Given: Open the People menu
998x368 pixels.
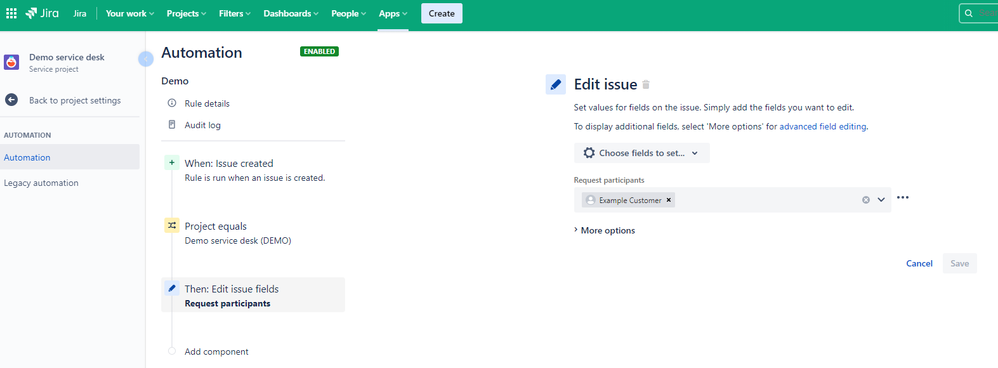Looking at the screenshot, I should tap(348, 13).
